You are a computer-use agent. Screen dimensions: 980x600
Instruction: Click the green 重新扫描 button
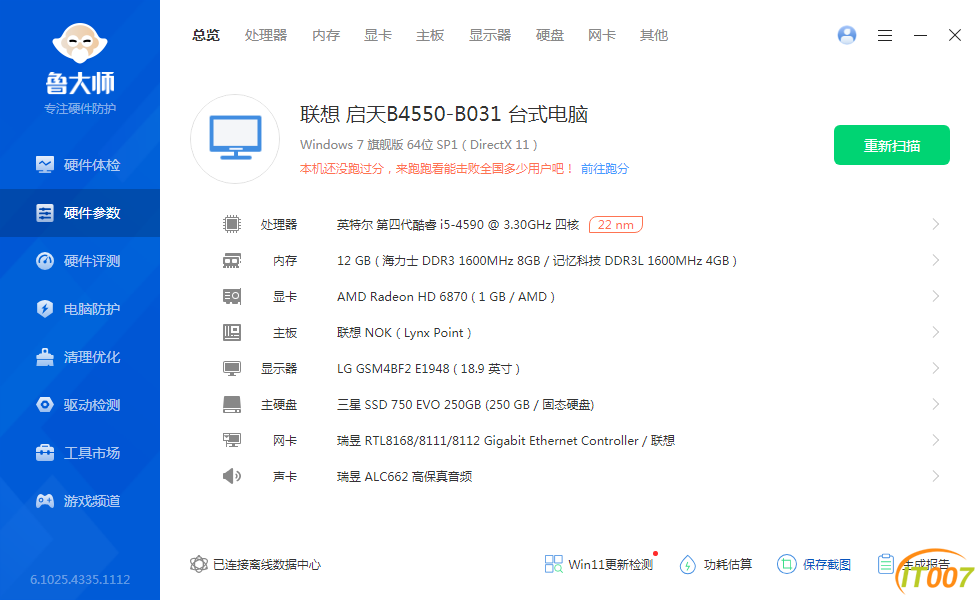(x=892, y=146)
